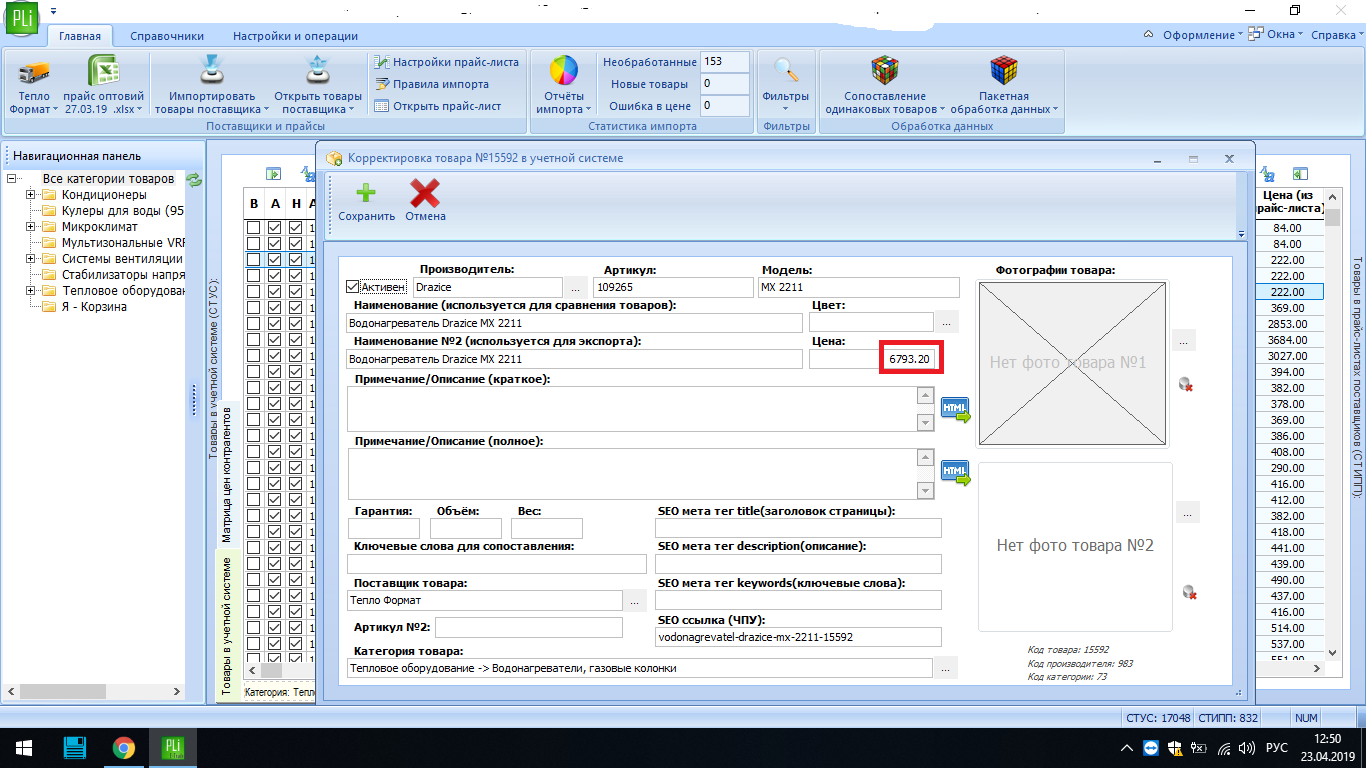Refresh the category tree with green arrows
1366x768 pixels.
point(194,180)
